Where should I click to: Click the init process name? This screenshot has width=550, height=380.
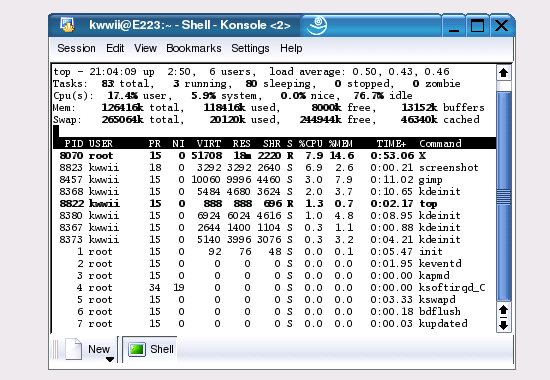[431, 252]
